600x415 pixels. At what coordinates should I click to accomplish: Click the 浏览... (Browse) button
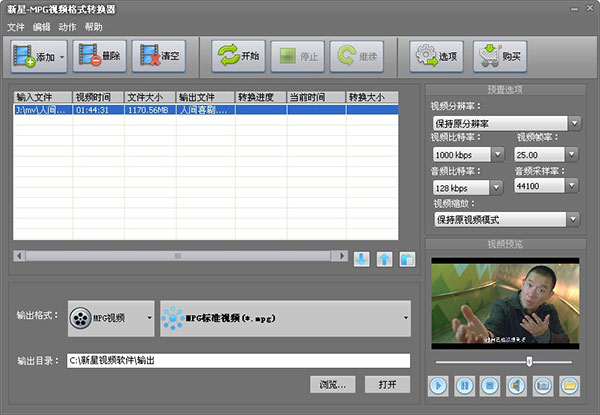coord(332,384)
